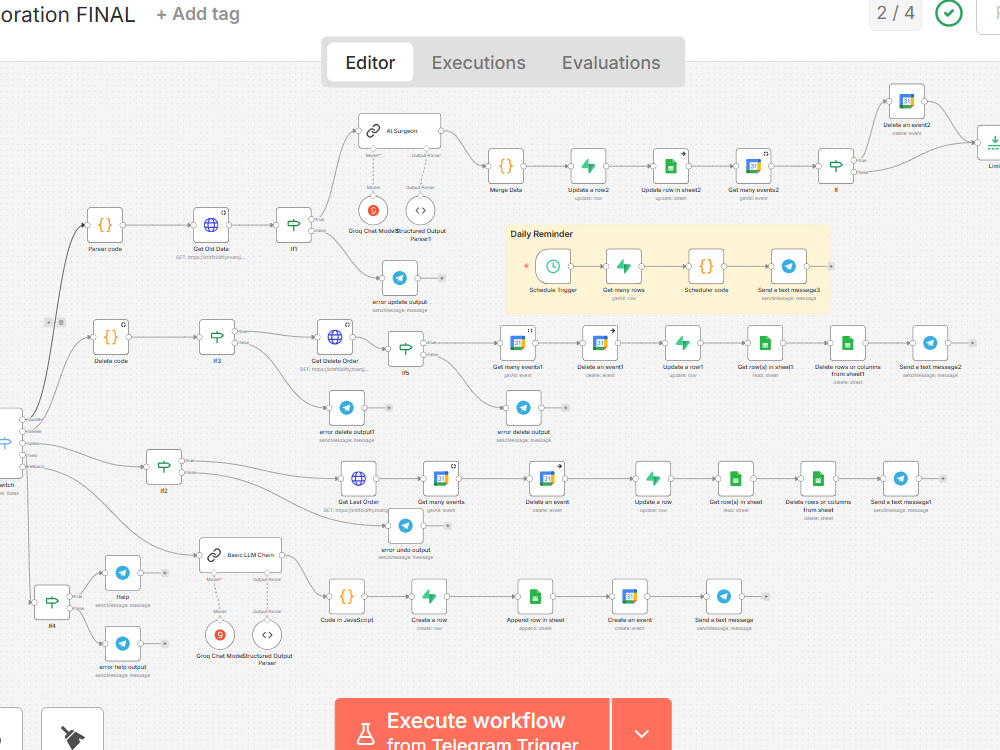Viewport: 1000px width, 750px height.
Task: Click the If1 condition node
Action: pyautogui.click(x=293, y=225)
